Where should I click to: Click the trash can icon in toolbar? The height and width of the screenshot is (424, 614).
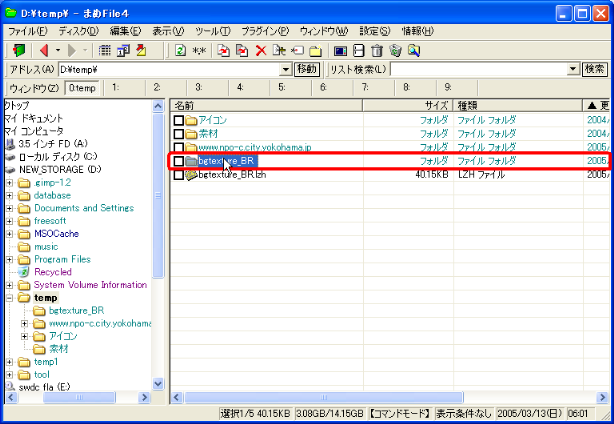coord(377,50)
